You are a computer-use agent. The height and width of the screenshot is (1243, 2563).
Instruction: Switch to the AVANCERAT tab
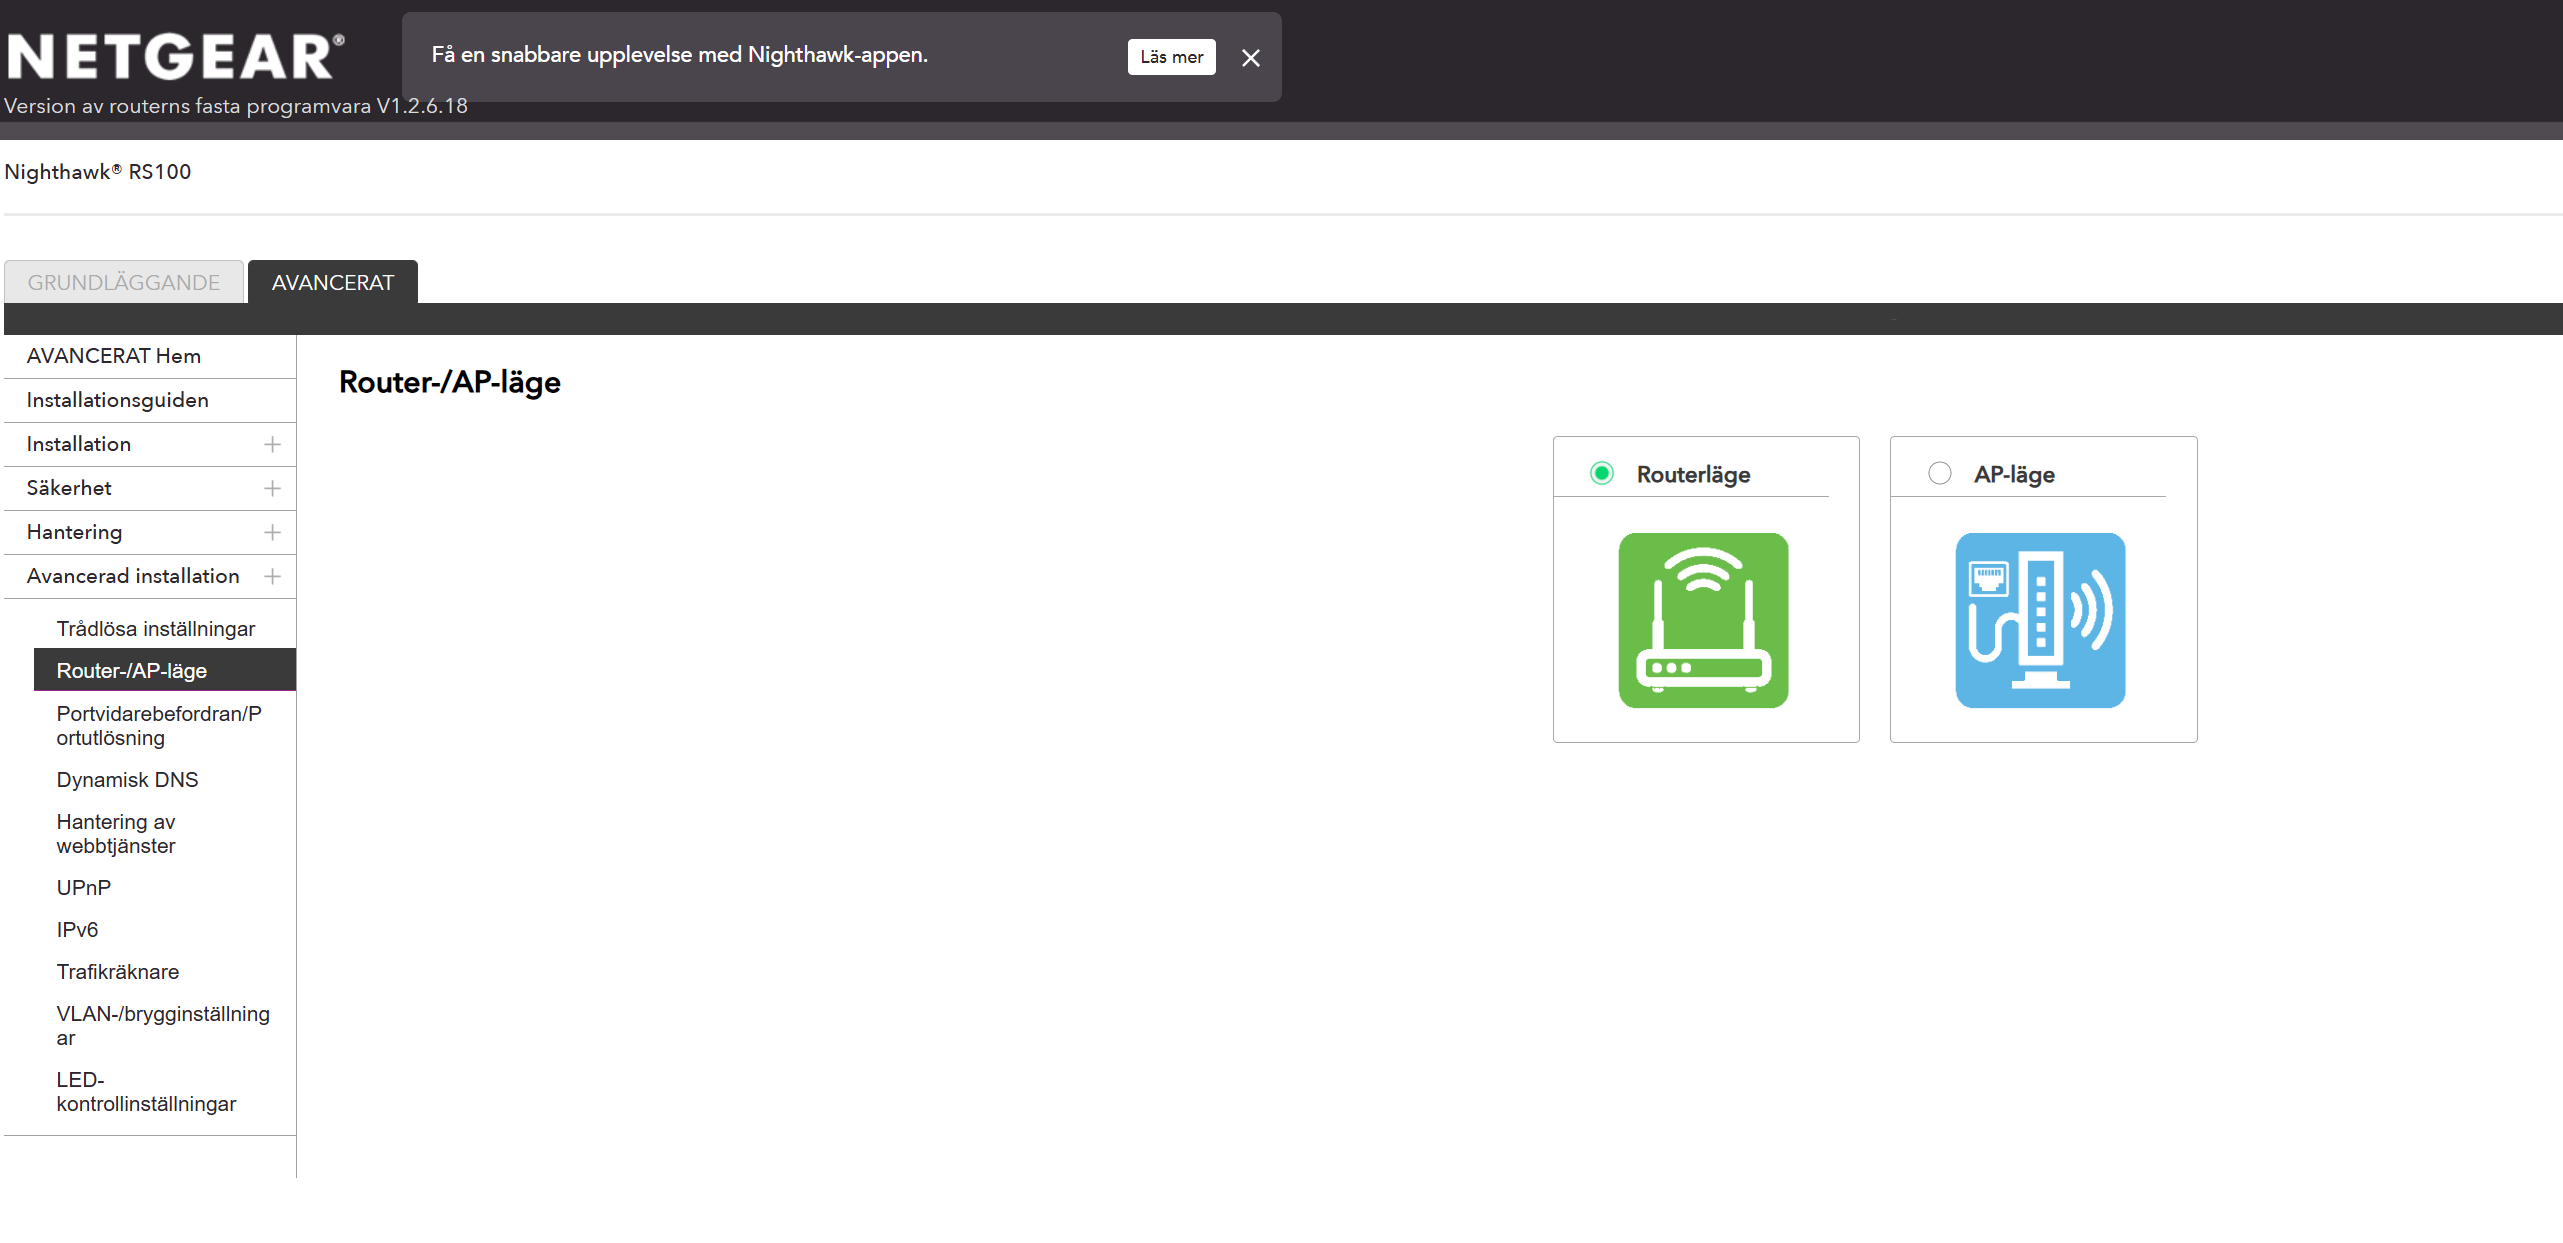click(333, 282)
